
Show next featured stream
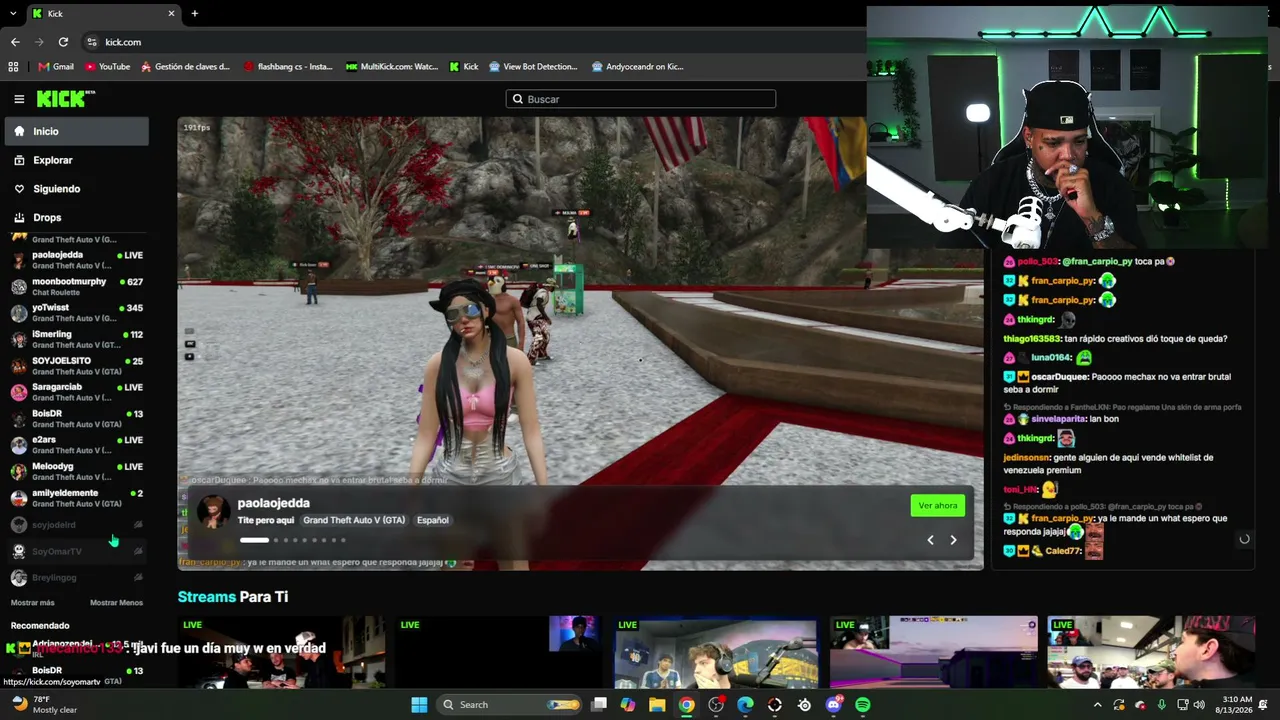953,540
